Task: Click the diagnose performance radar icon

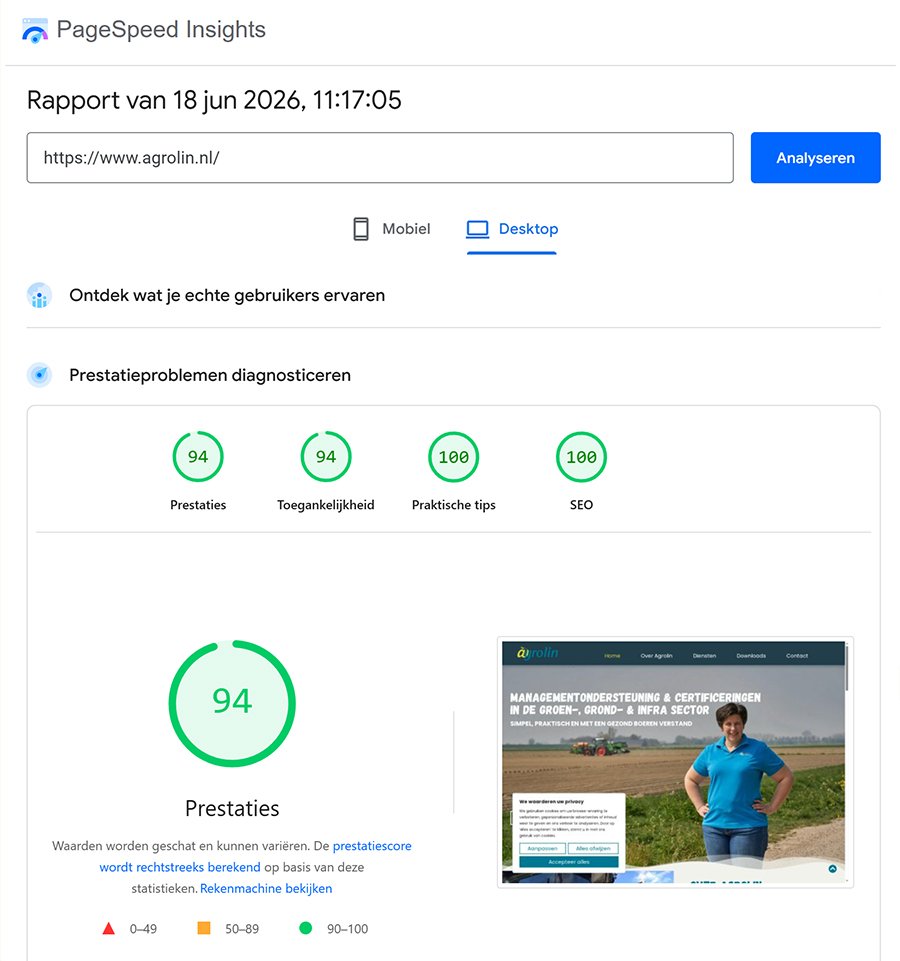Action: 39,374
